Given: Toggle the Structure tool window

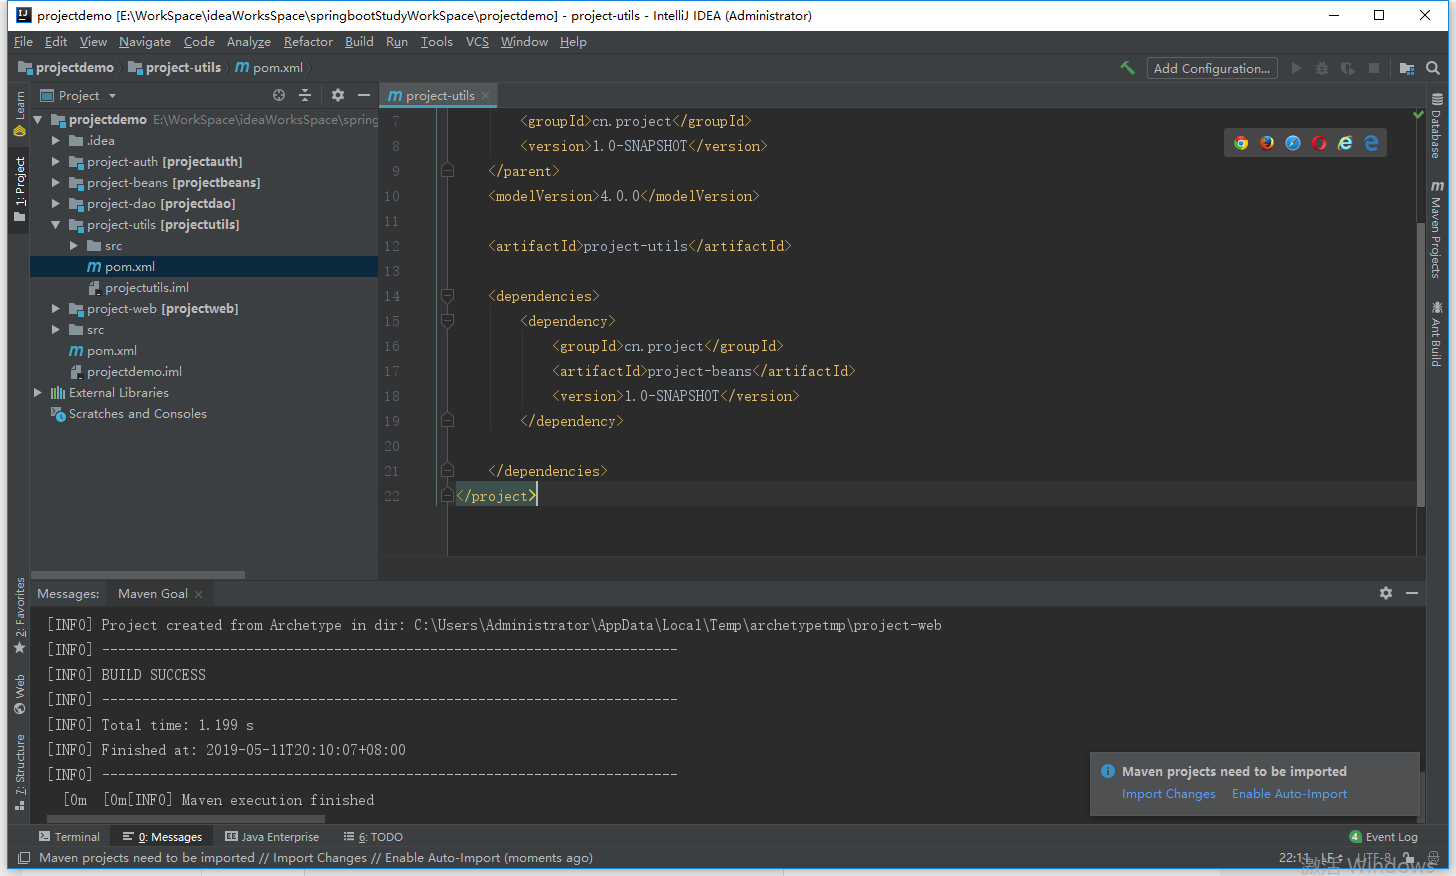Looking at the screenshot, I should click(x=19, y=772).
